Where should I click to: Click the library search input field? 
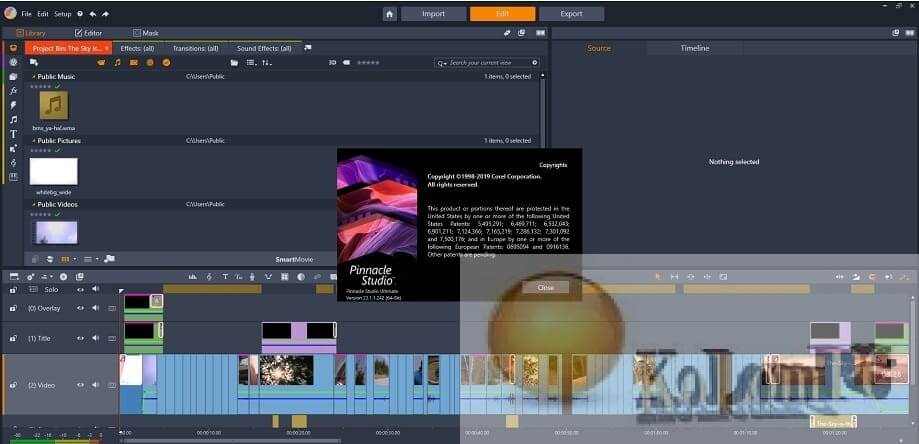pyautogui.click(x=488, y=63)
